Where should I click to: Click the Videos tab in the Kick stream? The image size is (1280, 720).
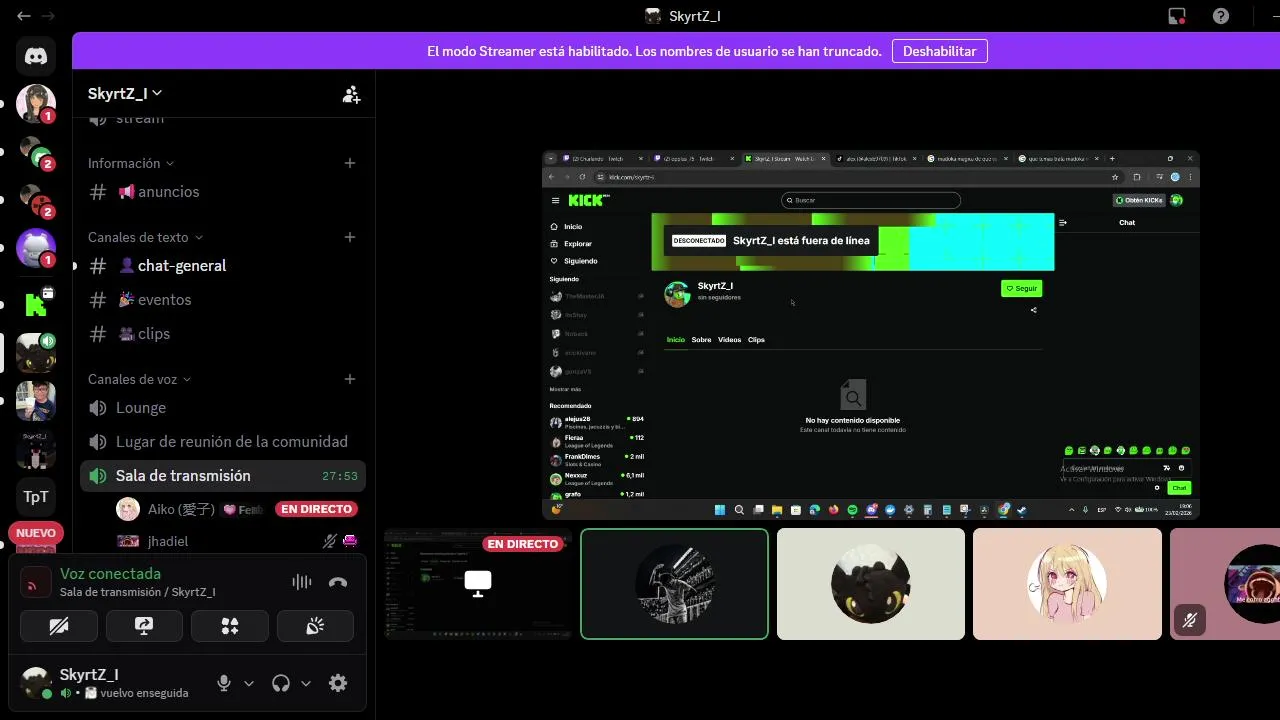pos(729,340)
